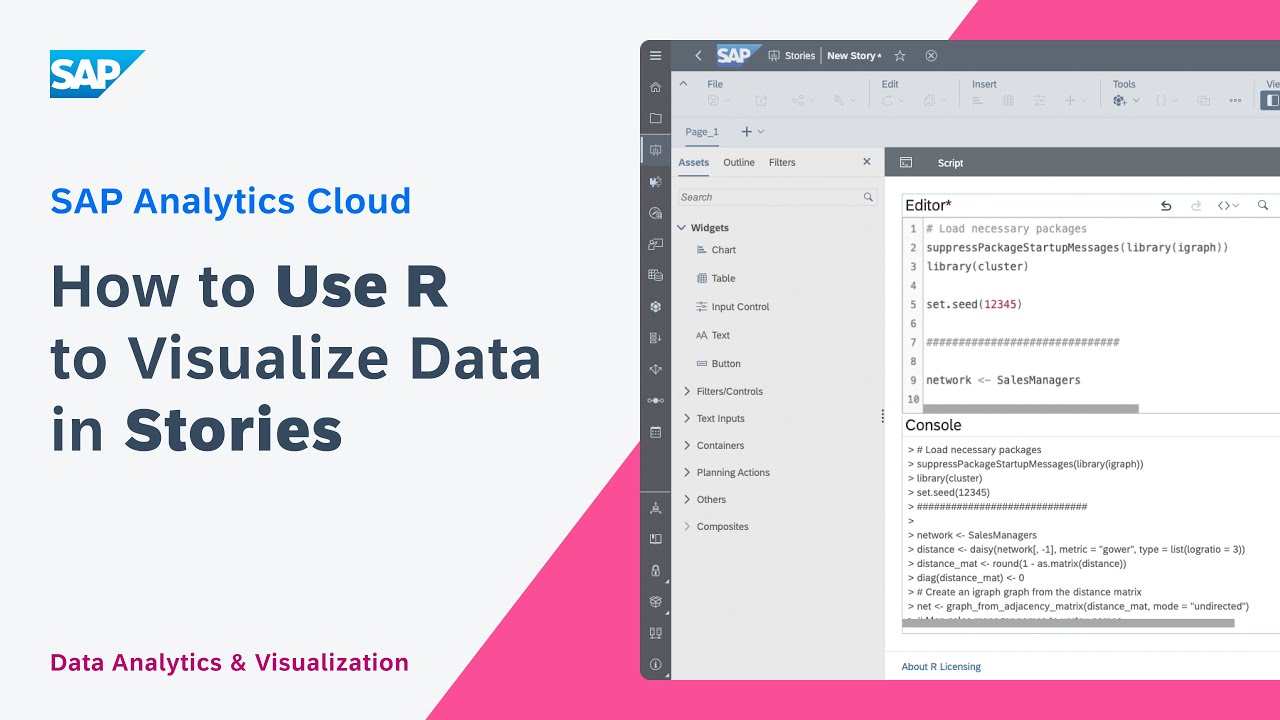Click 'diag(distance_mat) <- 0' in Console
Viewport: 1280px width, 720px height.
coord(970,577)
